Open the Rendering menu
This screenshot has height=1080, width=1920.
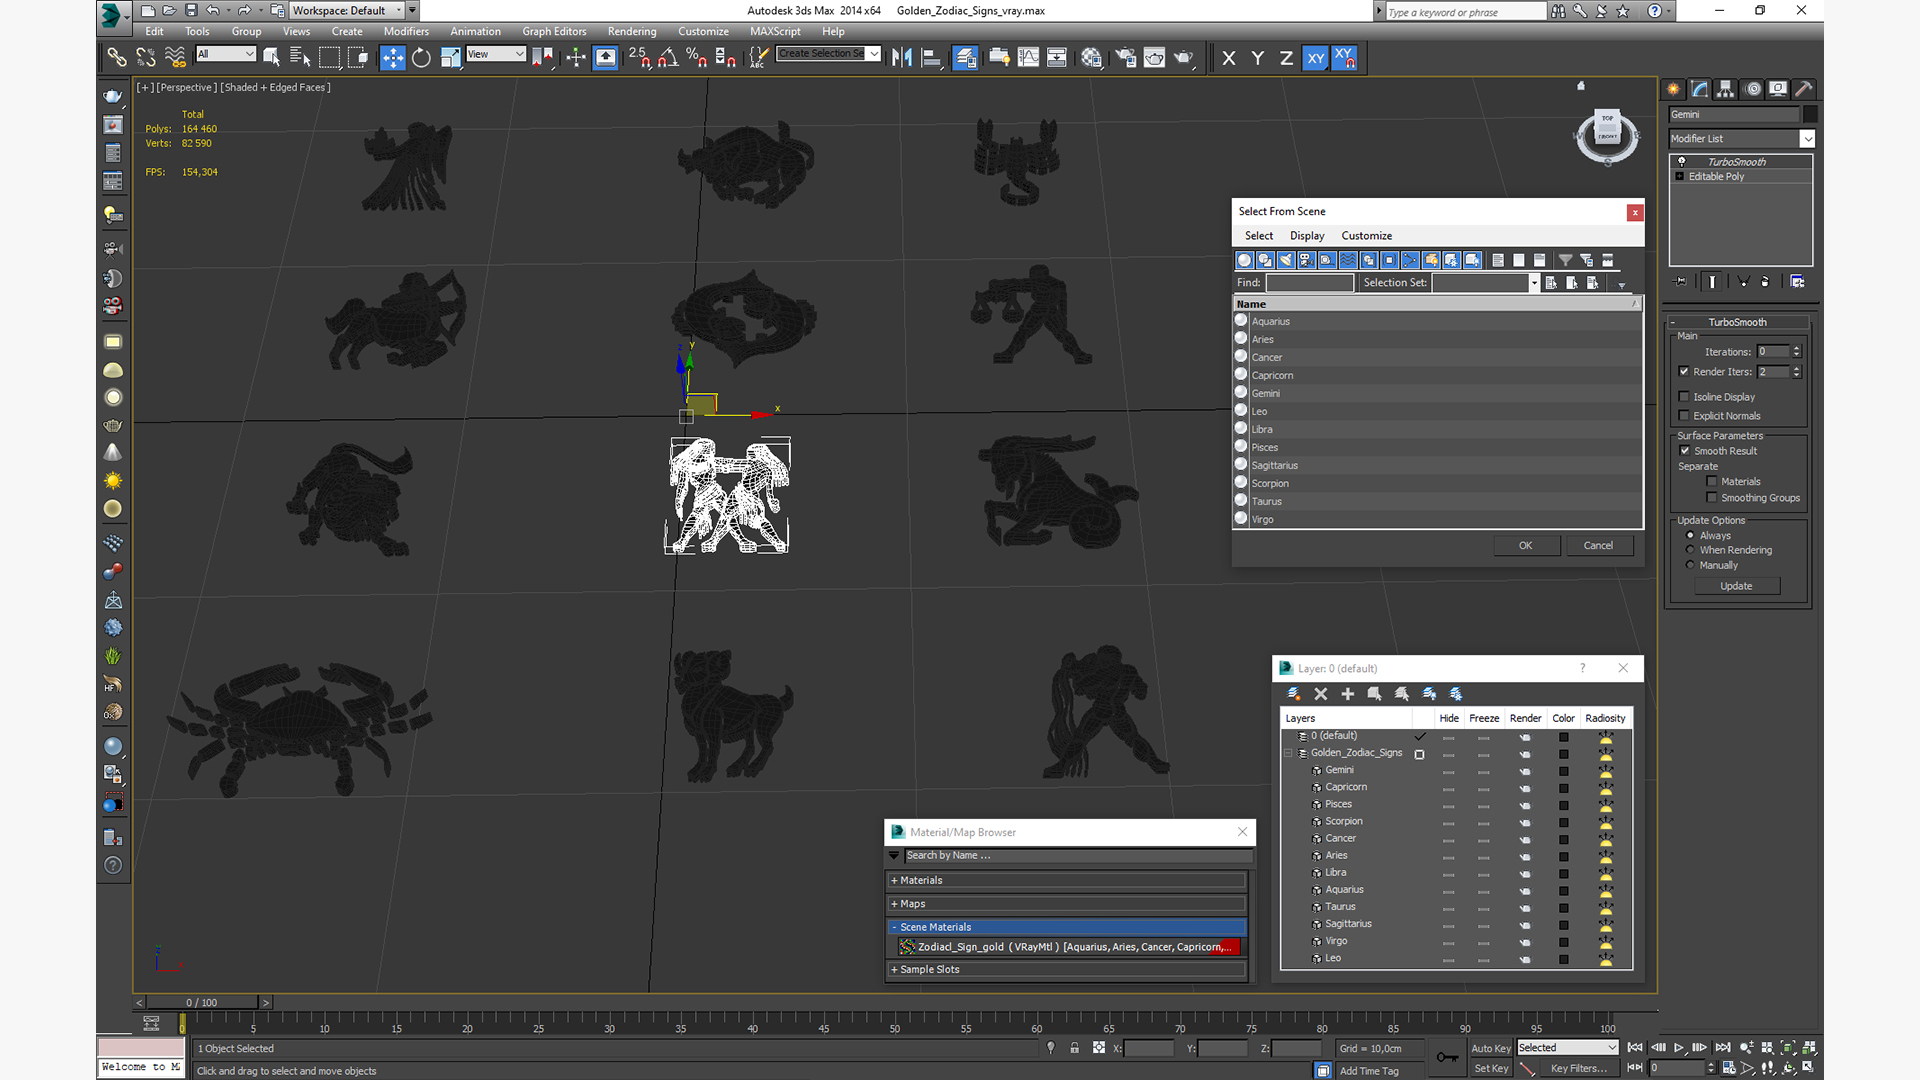pyautogui.click(x=632, y=32)
